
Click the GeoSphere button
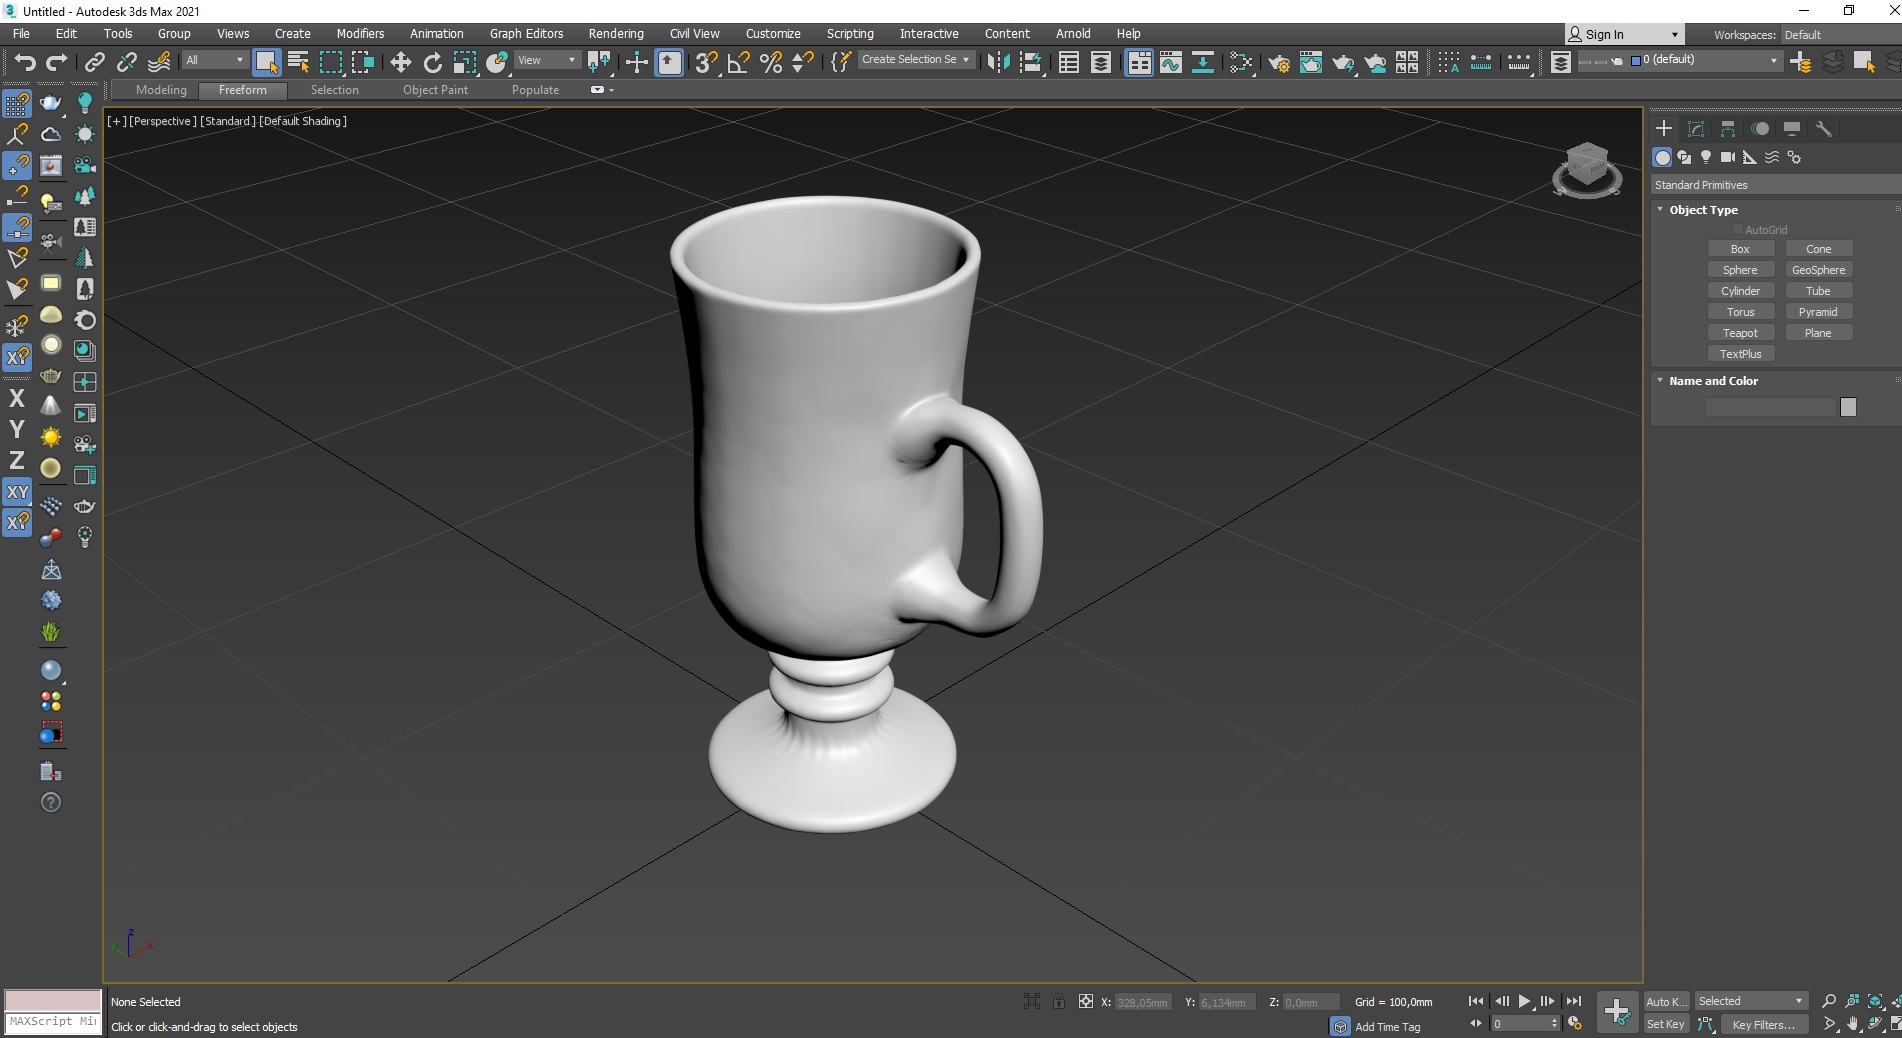click(x=1818, y=270)
